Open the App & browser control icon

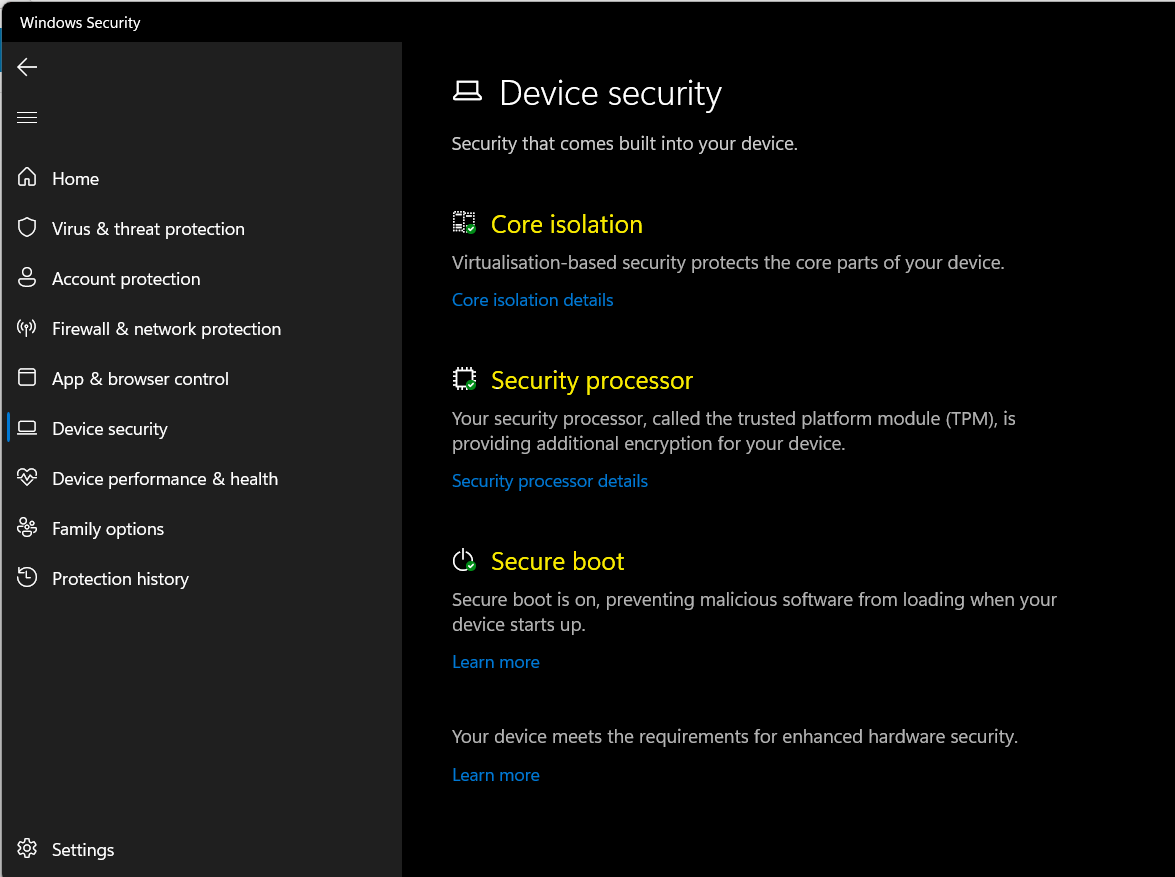[x=27, y=378]
